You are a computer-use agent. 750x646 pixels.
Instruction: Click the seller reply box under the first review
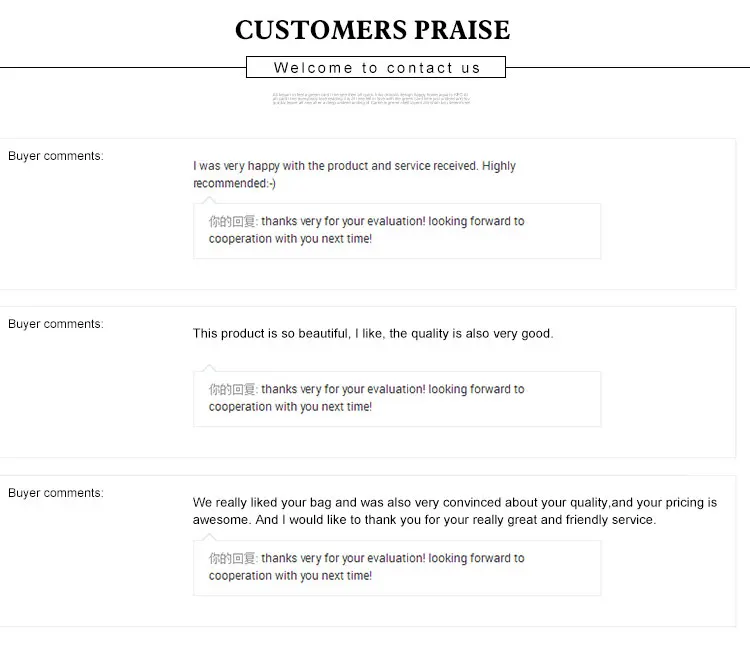click(x=396, y=231)
